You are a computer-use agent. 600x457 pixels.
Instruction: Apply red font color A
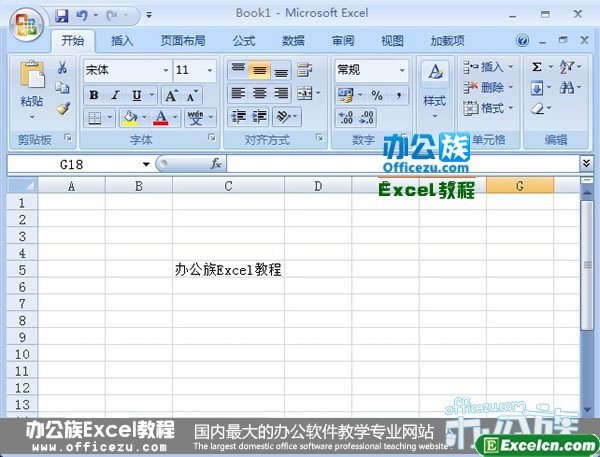tap(161, 118)
